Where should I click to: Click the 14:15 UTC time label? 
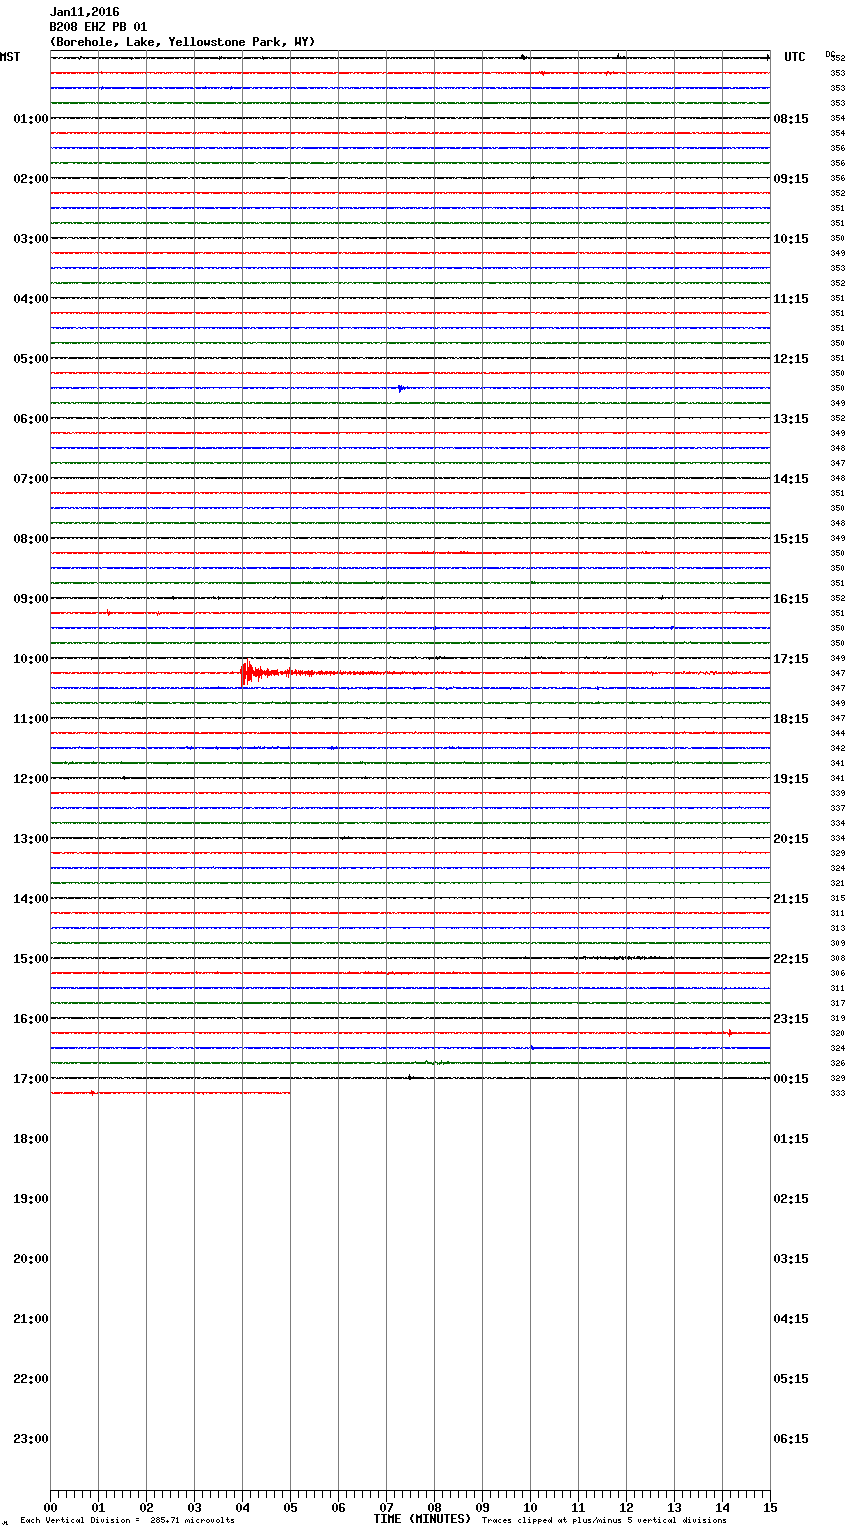click(x=791, y=479)
